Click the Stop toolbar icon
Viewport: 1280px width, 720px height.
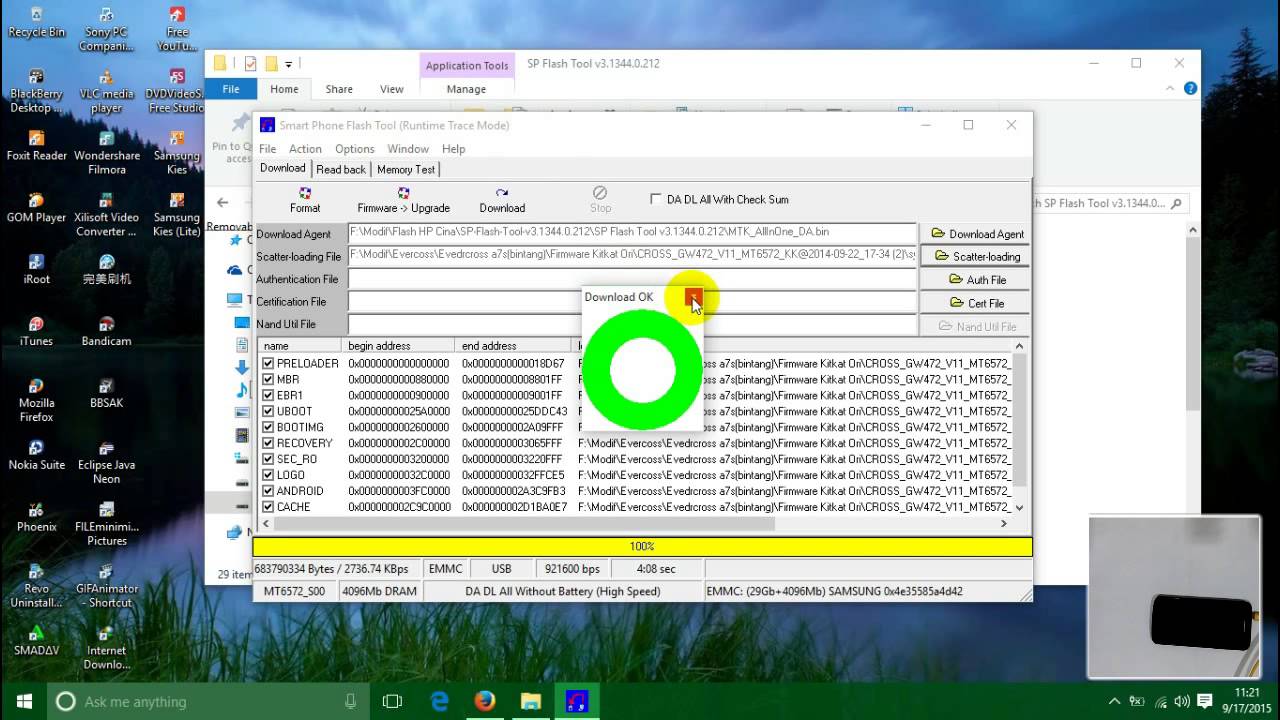pyautogui.click(x=600, y=199)
